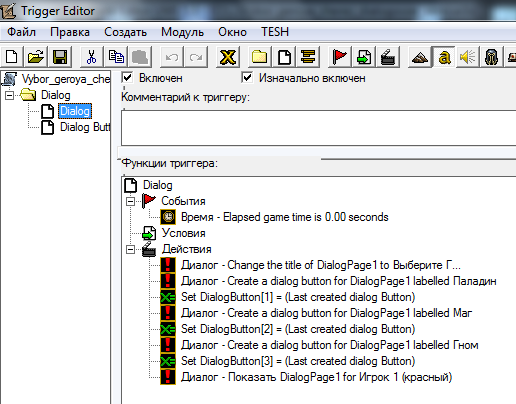Image resolution: width=516 pixels, height=404 pixels.
Task: Add new action clapperboard icon
Action: coord(388,57)
